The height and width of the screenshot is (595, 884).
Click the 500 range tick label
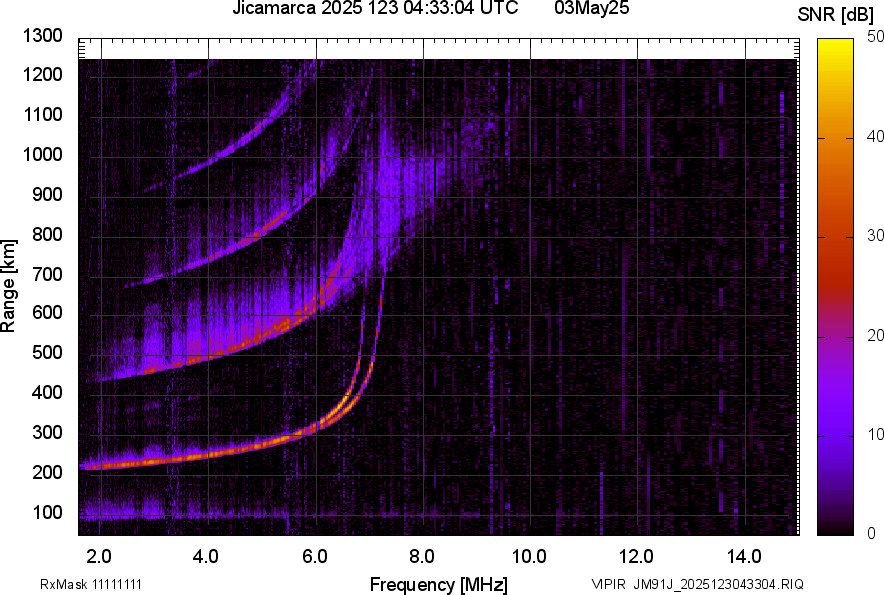tap(47, 352)
